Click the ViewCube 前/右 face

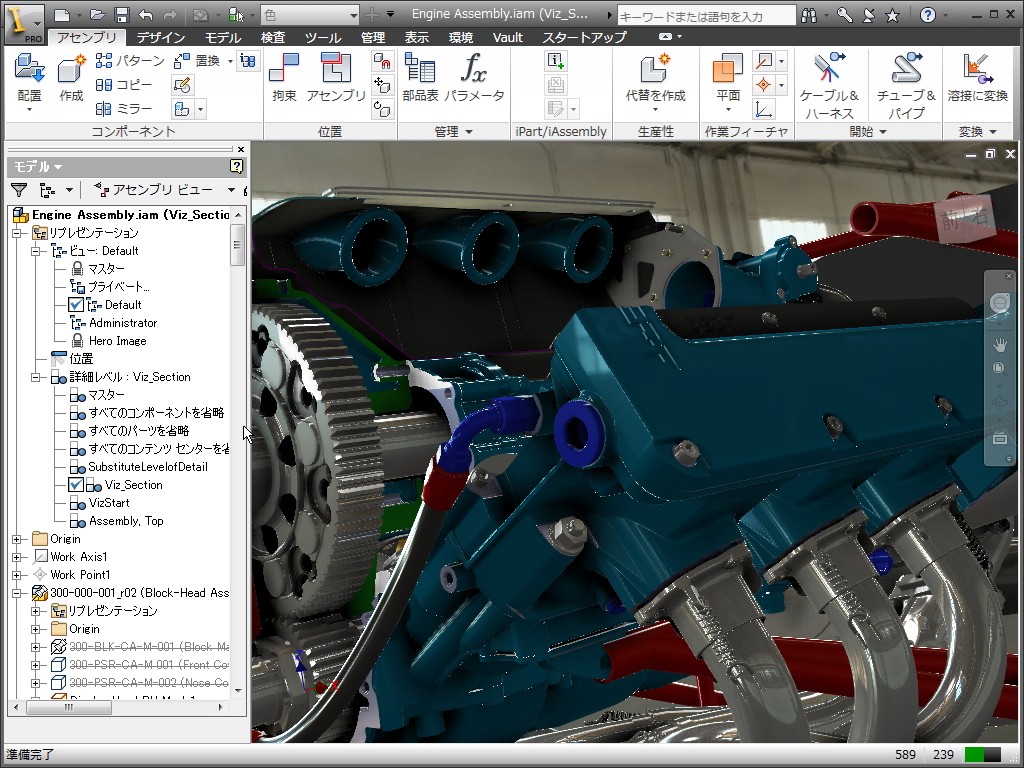964,219
